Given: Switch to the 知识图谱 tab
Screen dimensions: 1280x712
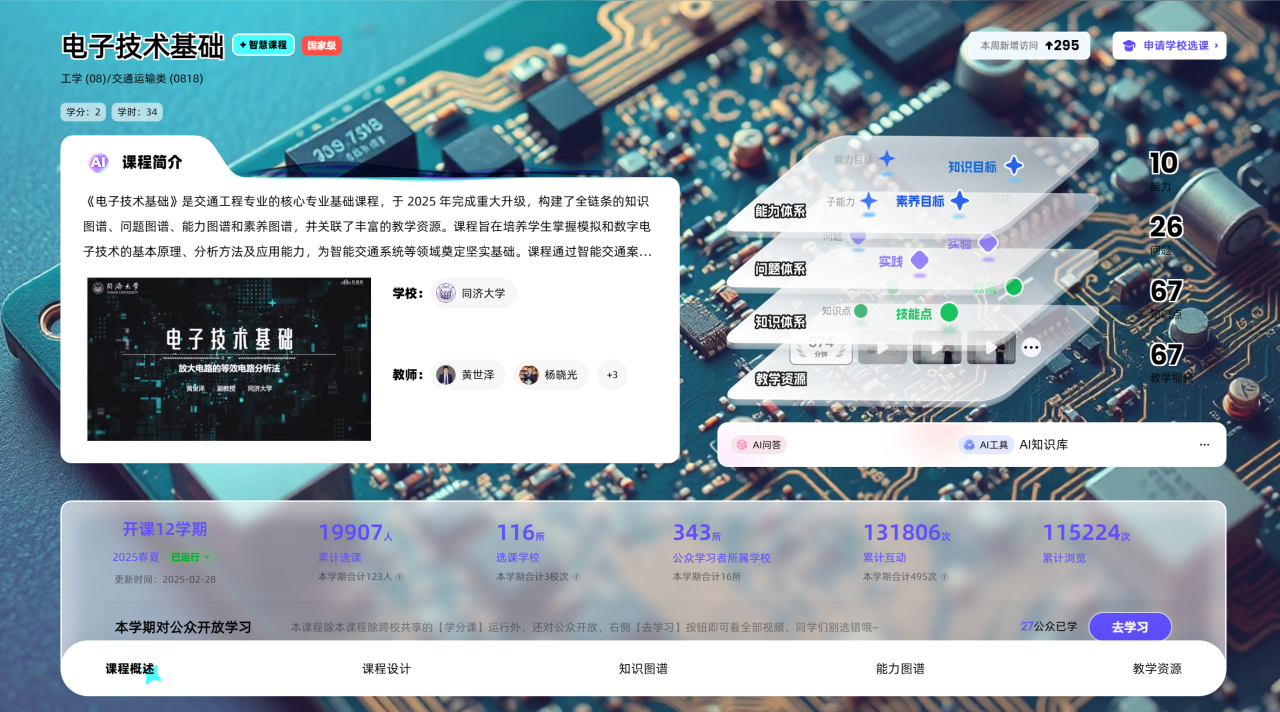Looking at the screenshot, I should coord(643,669).
